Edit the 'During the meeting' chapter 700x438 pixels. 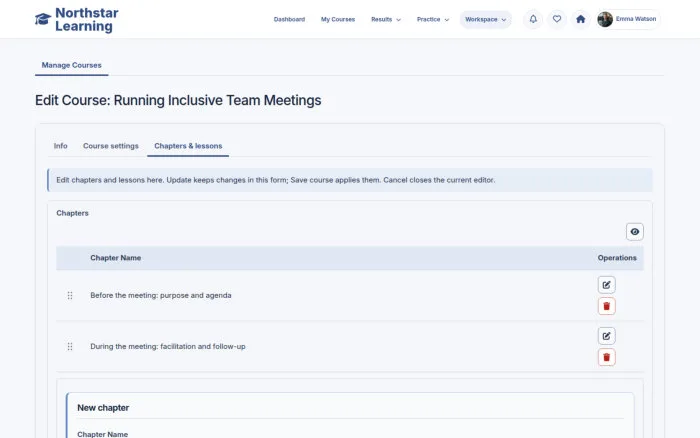[606, 336]
